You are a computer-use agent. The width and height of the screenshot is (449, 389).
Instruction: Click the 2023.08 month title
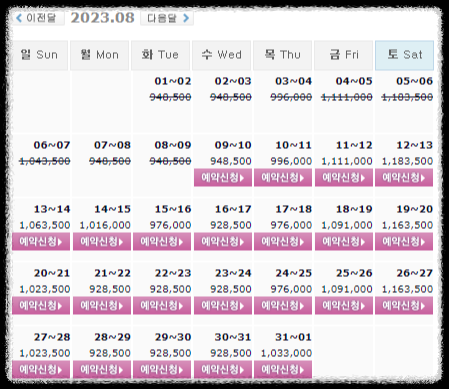102,18
